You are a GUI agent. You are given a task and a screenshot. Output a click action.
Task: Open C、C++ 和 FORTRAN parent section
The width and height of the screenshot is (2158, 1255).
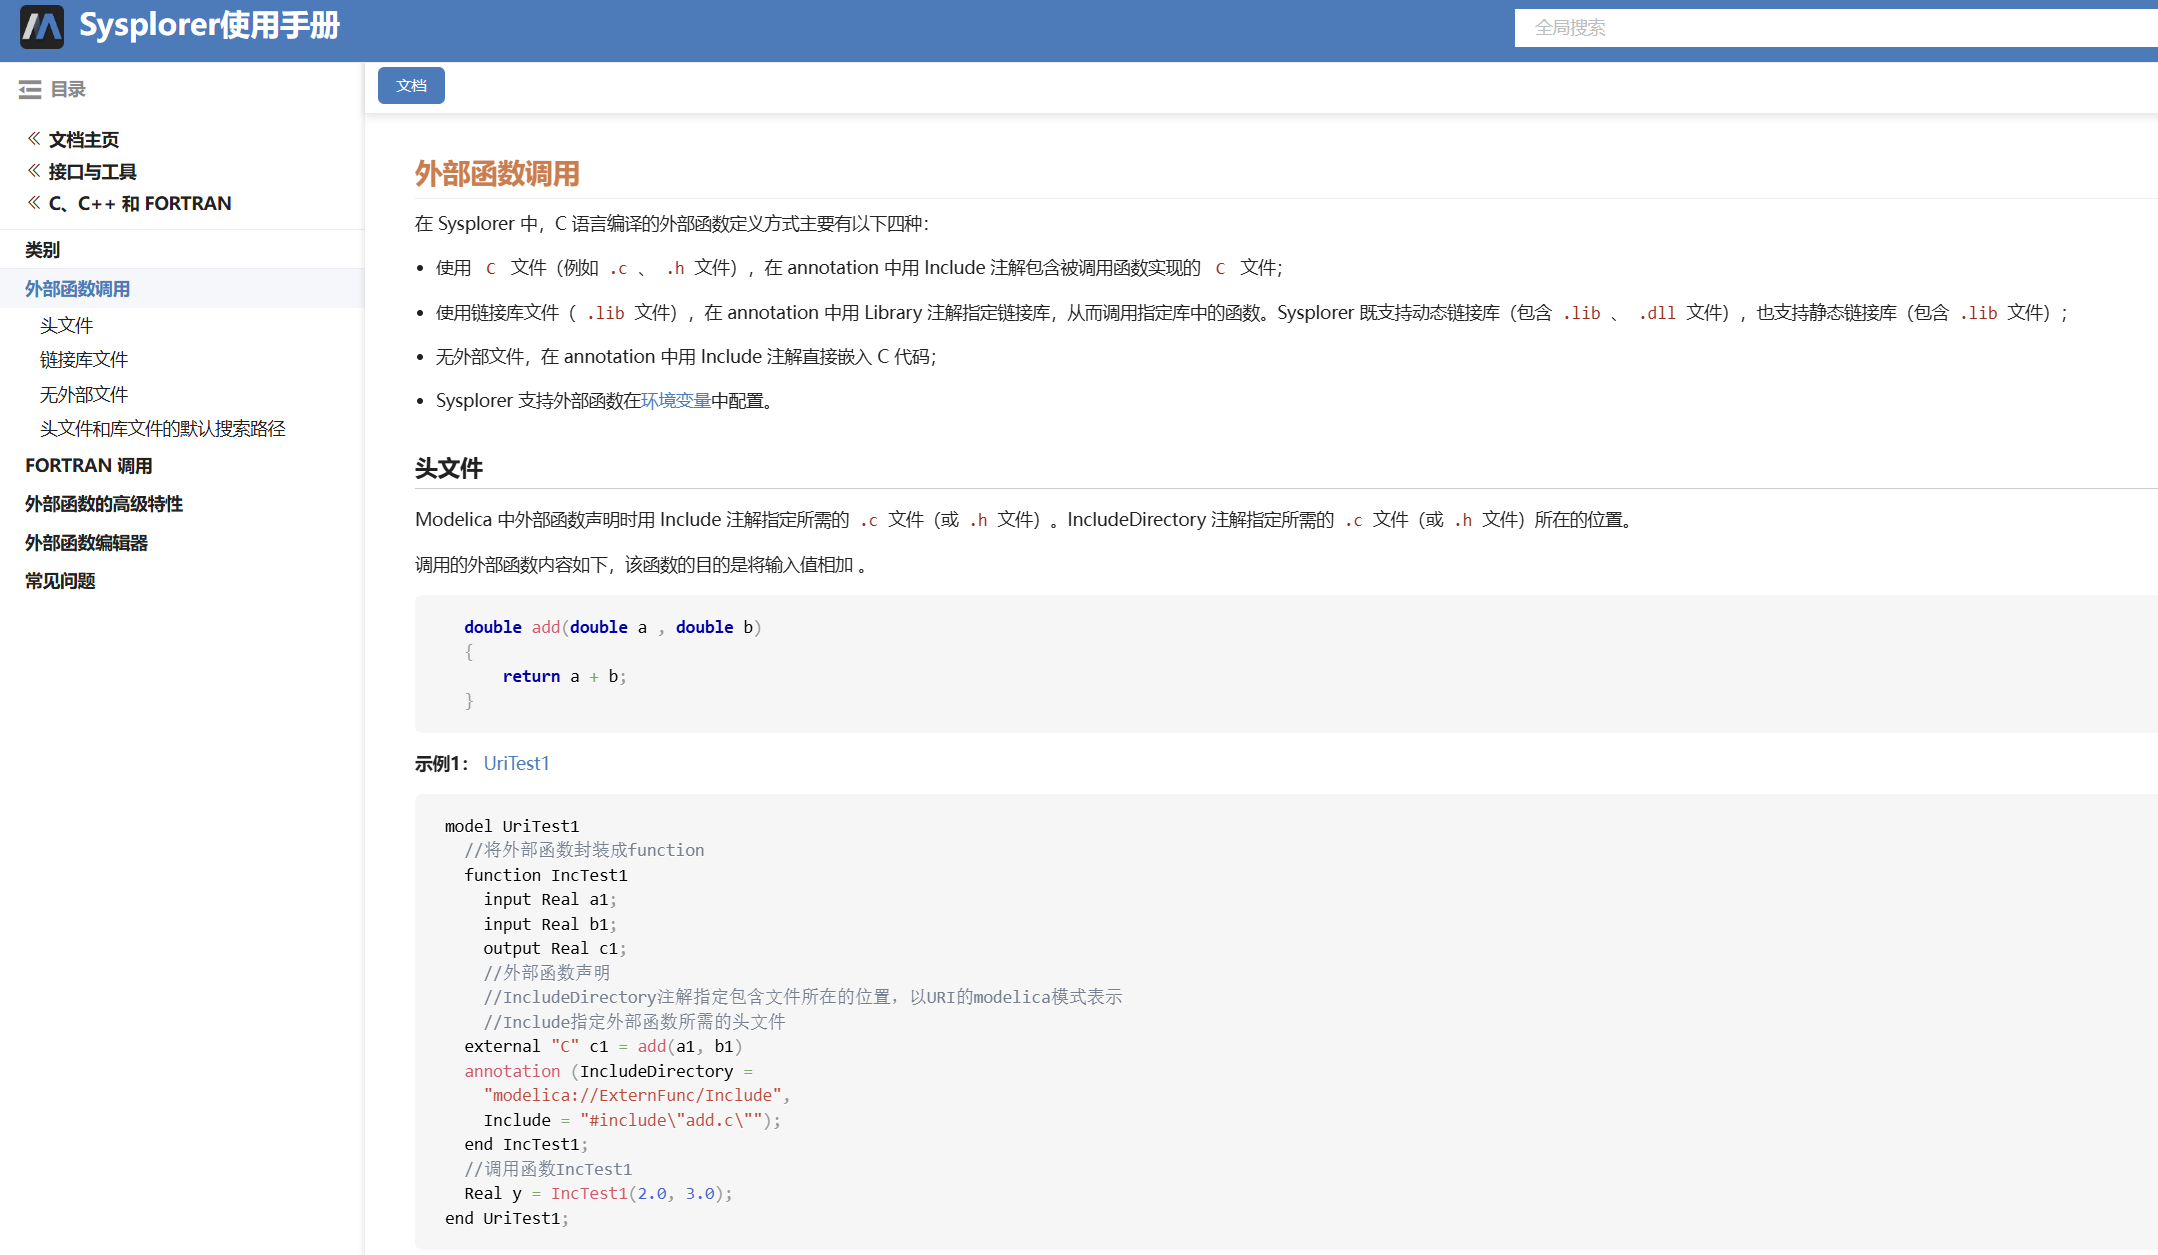(140, 204)
